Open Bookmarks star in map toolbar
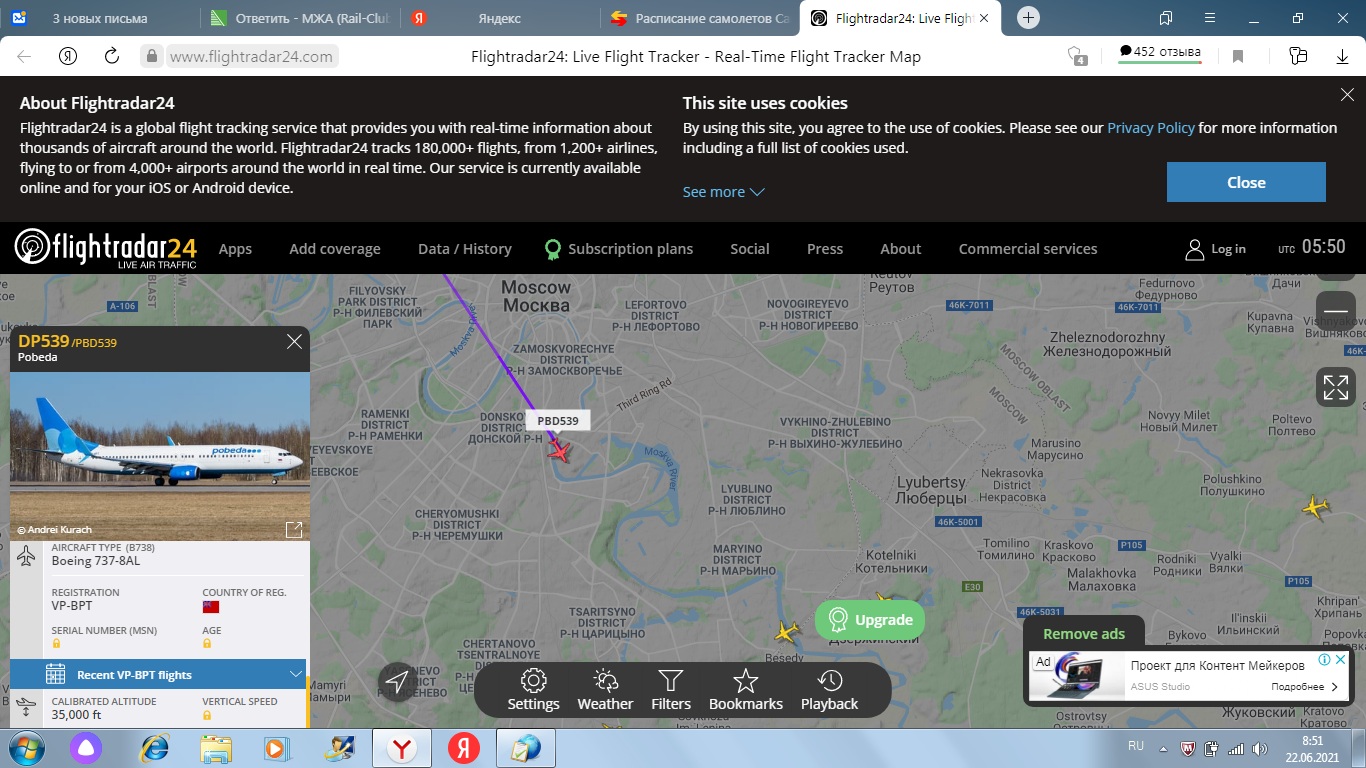Screen dimensions: 1366x768 [745, 690]
